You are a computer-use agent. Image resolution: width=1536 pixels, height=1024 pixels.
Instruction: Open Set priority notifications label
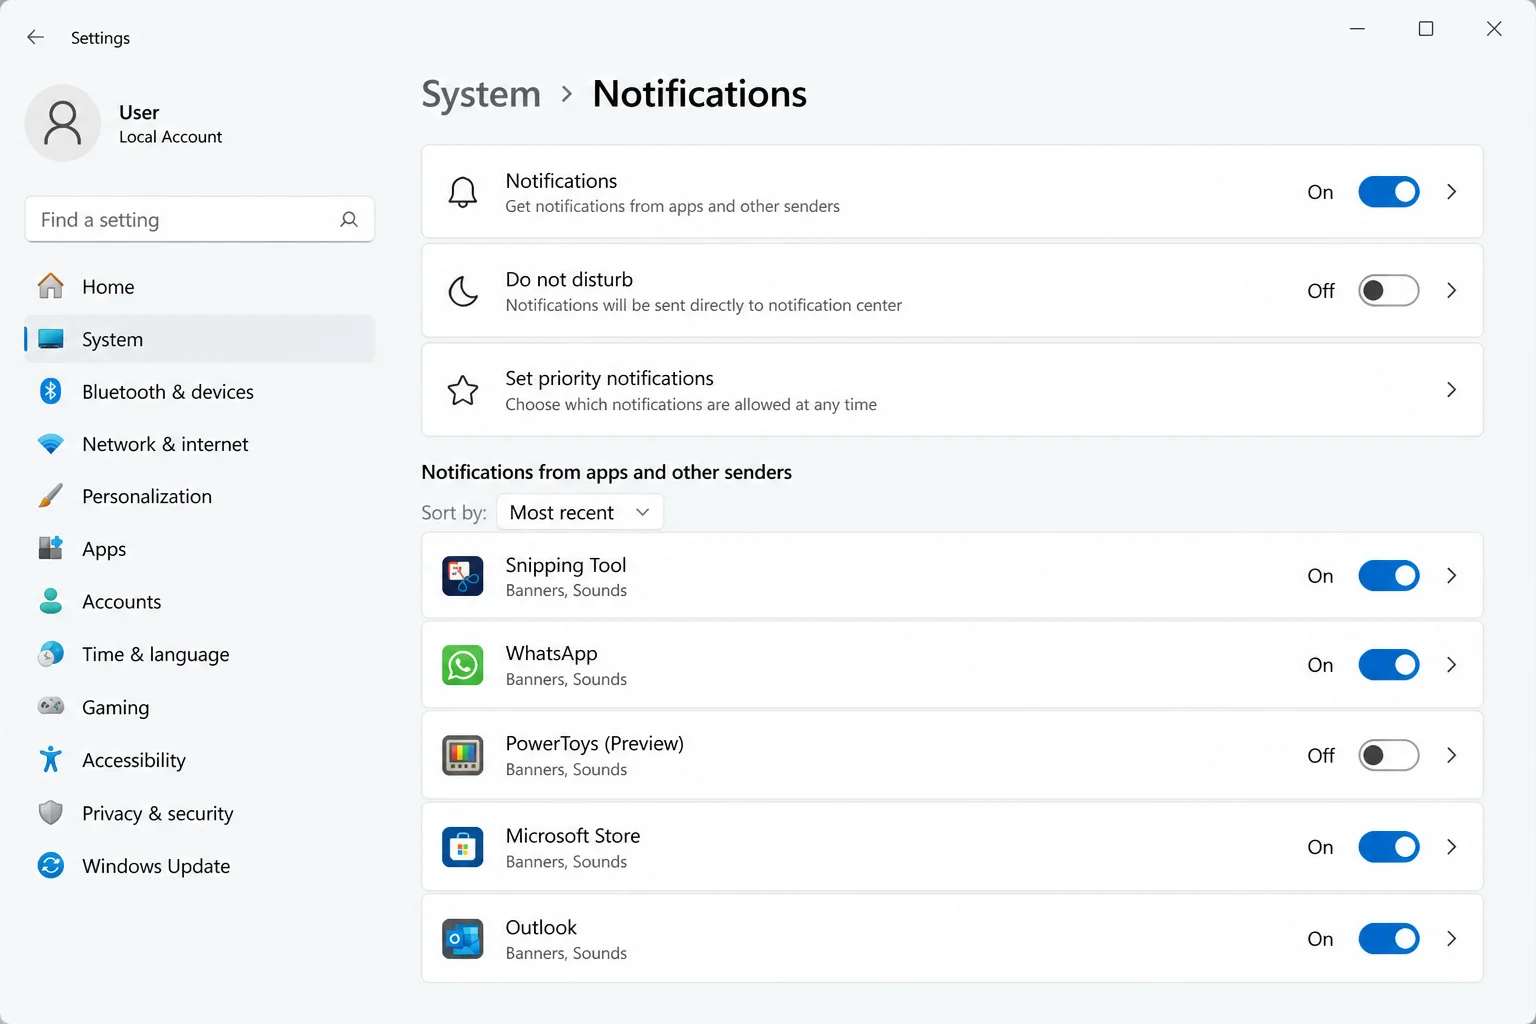click(609, 378)
